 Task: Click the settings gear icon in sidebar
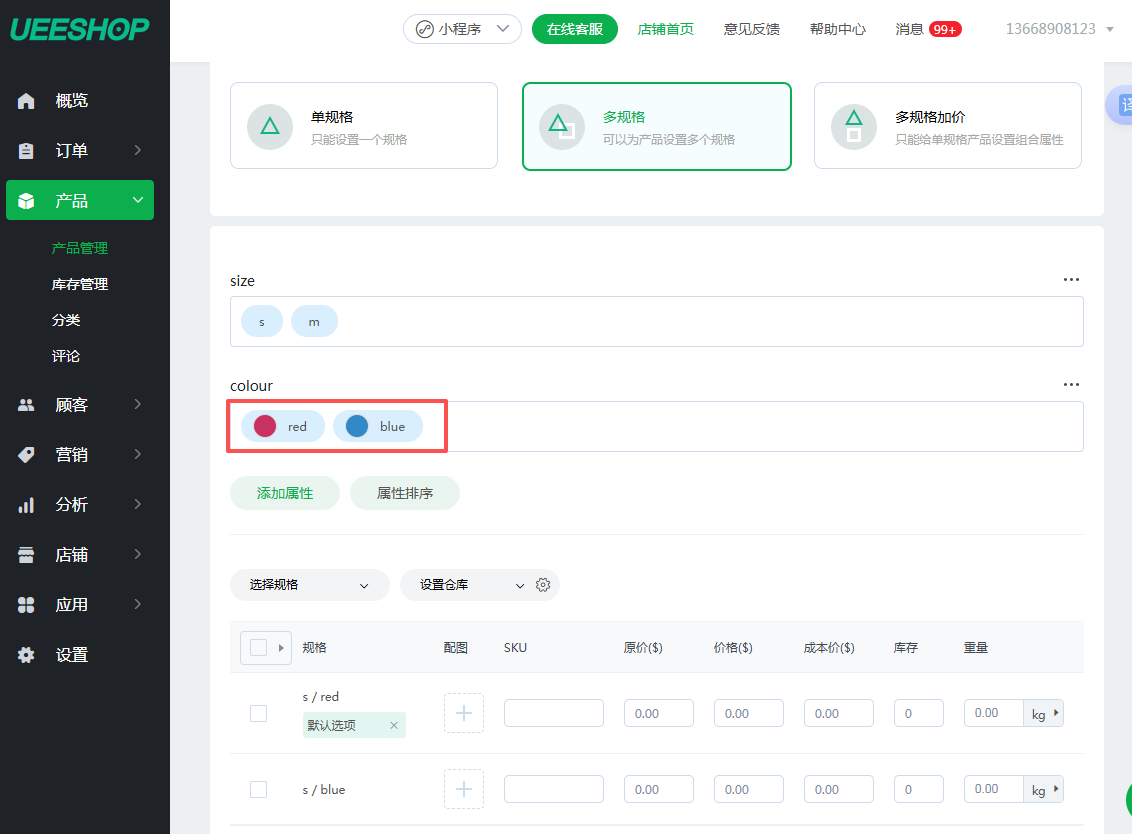pos(27,655)
